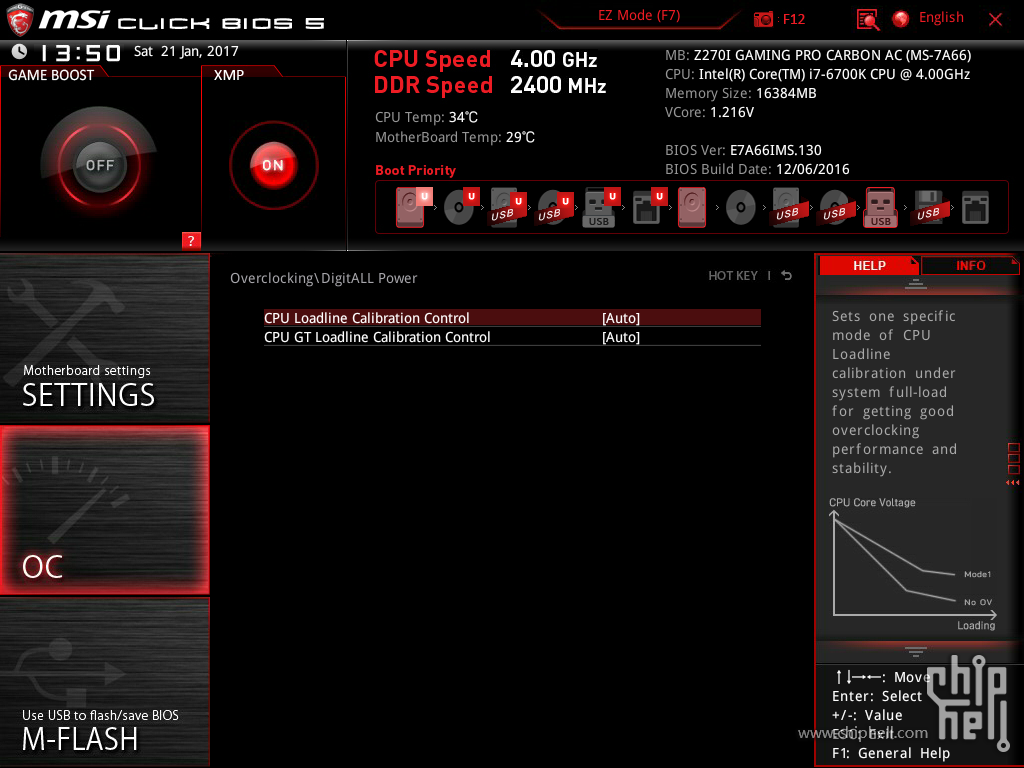Switch to the HELP tab
The image size is (1024, 768).
[x=869, y=265]
